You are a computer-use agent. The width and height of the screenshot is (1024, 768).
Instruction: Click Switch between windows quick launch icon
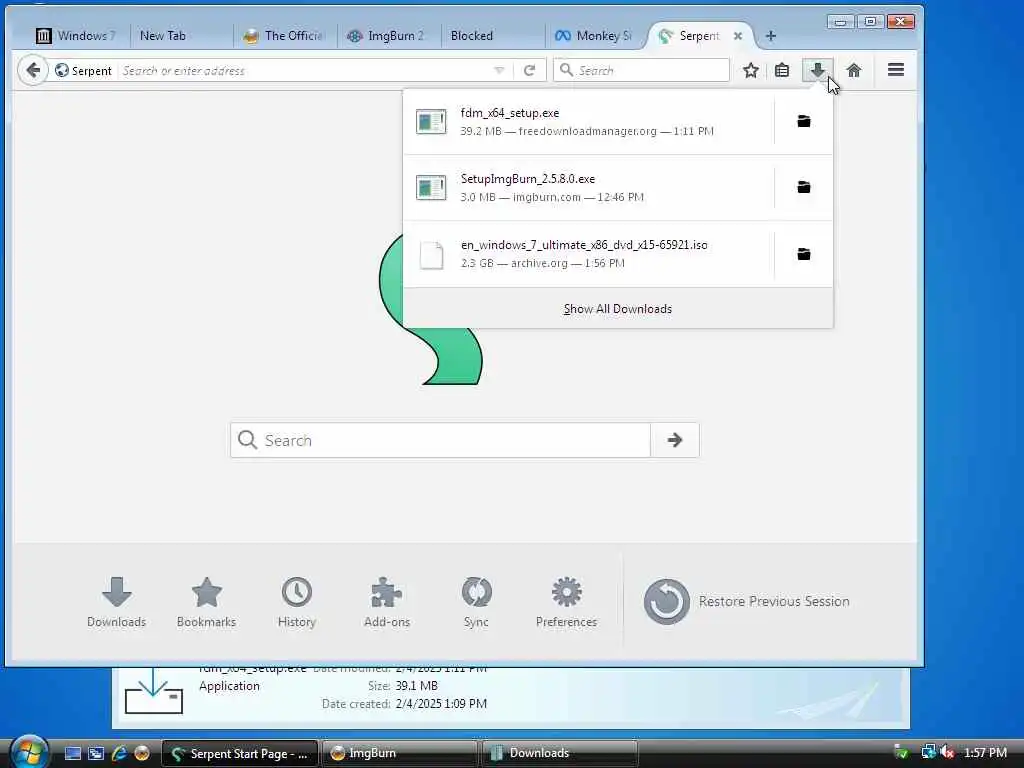pyautogui.click(x=96, y=753)
